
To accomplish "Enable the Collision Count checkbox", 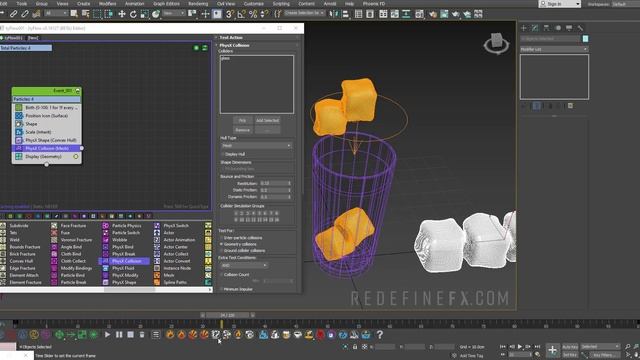I will click(222, 275).
